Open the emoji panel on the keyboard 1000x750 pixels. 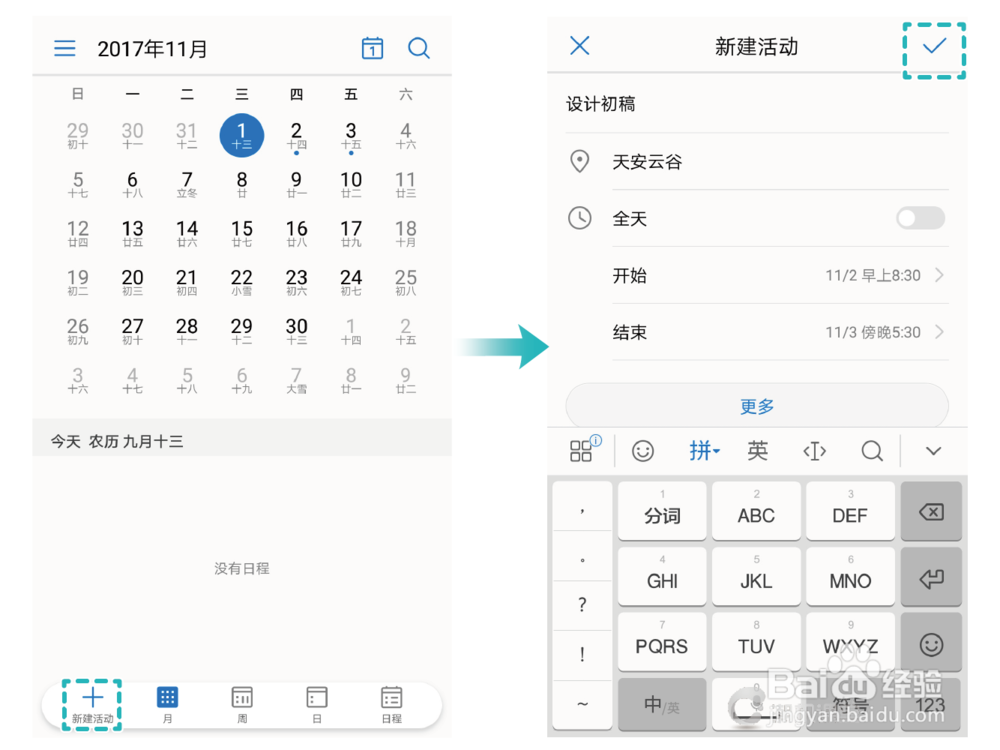coord(642,451)
